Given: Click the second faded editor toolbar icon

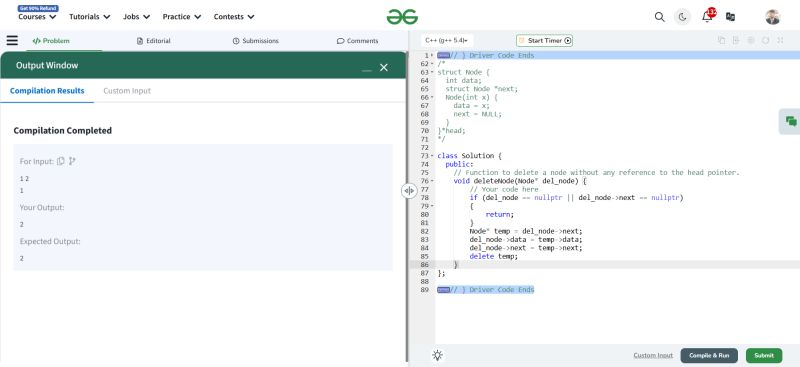Looking at the screenshot, I should tap(736, 40).
